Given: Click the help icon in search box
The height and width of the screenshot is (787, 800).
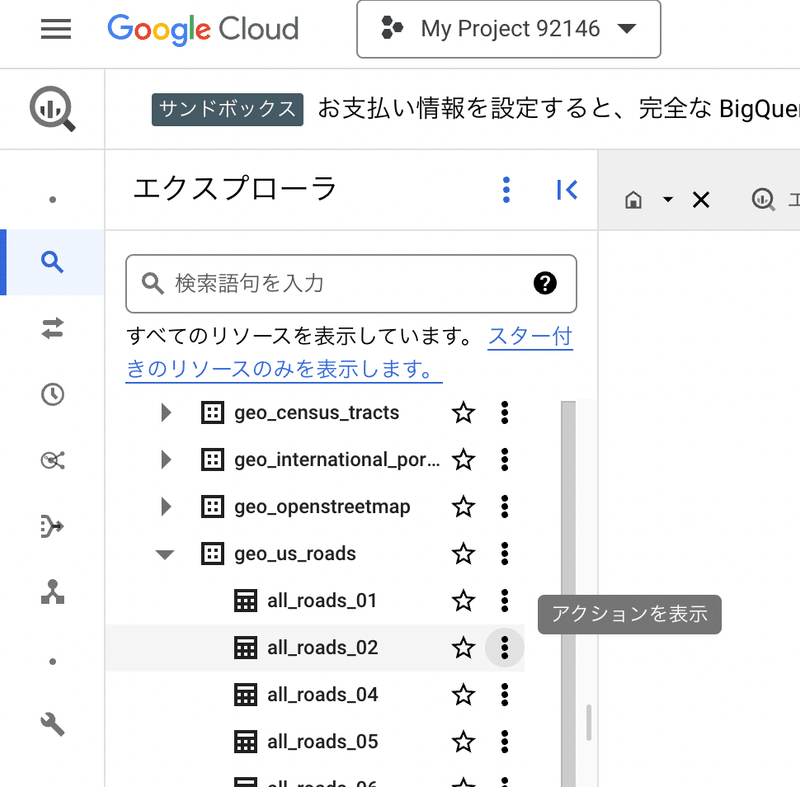Looking at the screenshot, I should 545,284.
